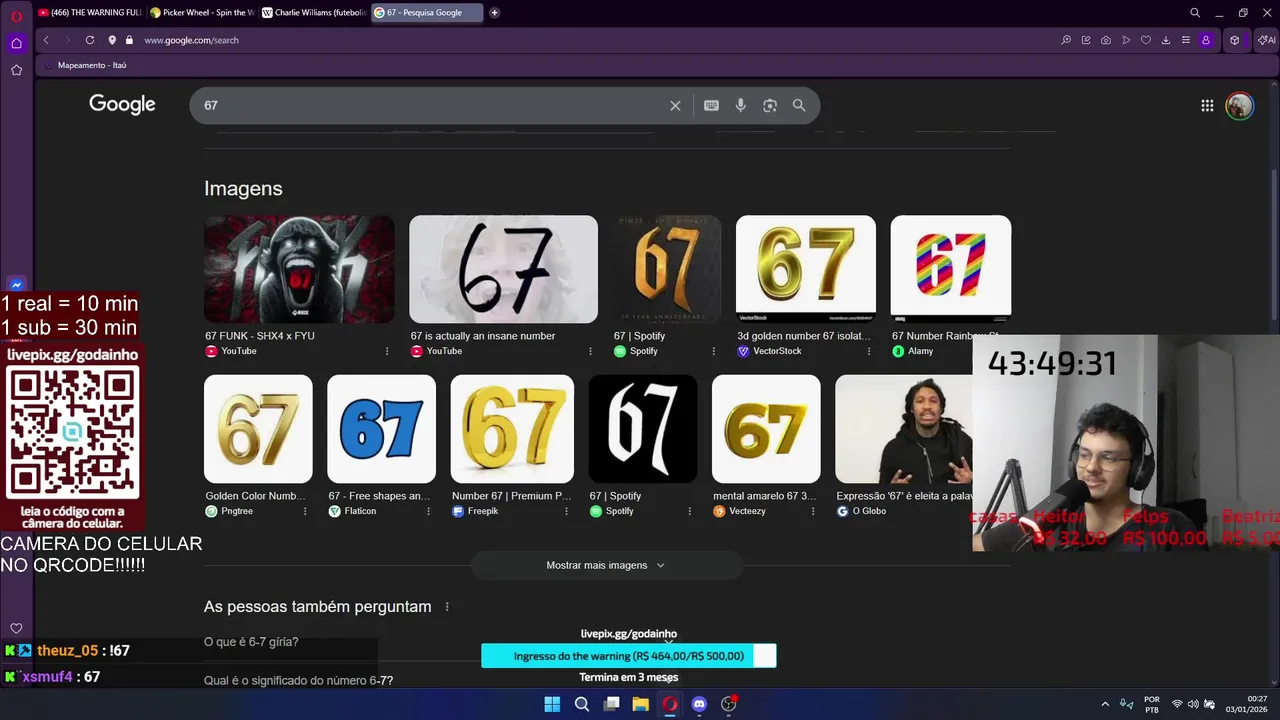Screen dimensions: 1280x720
Task: Open the Google account avatar
Action: [x=1239, y=105]
